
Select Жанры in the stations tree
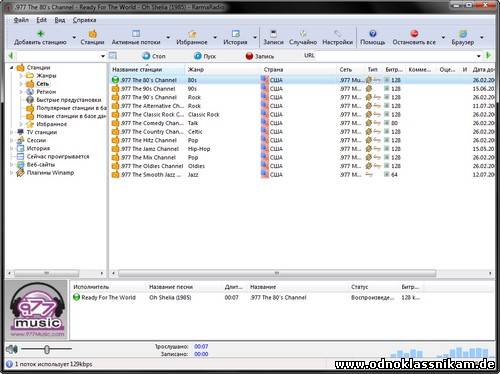46,76
